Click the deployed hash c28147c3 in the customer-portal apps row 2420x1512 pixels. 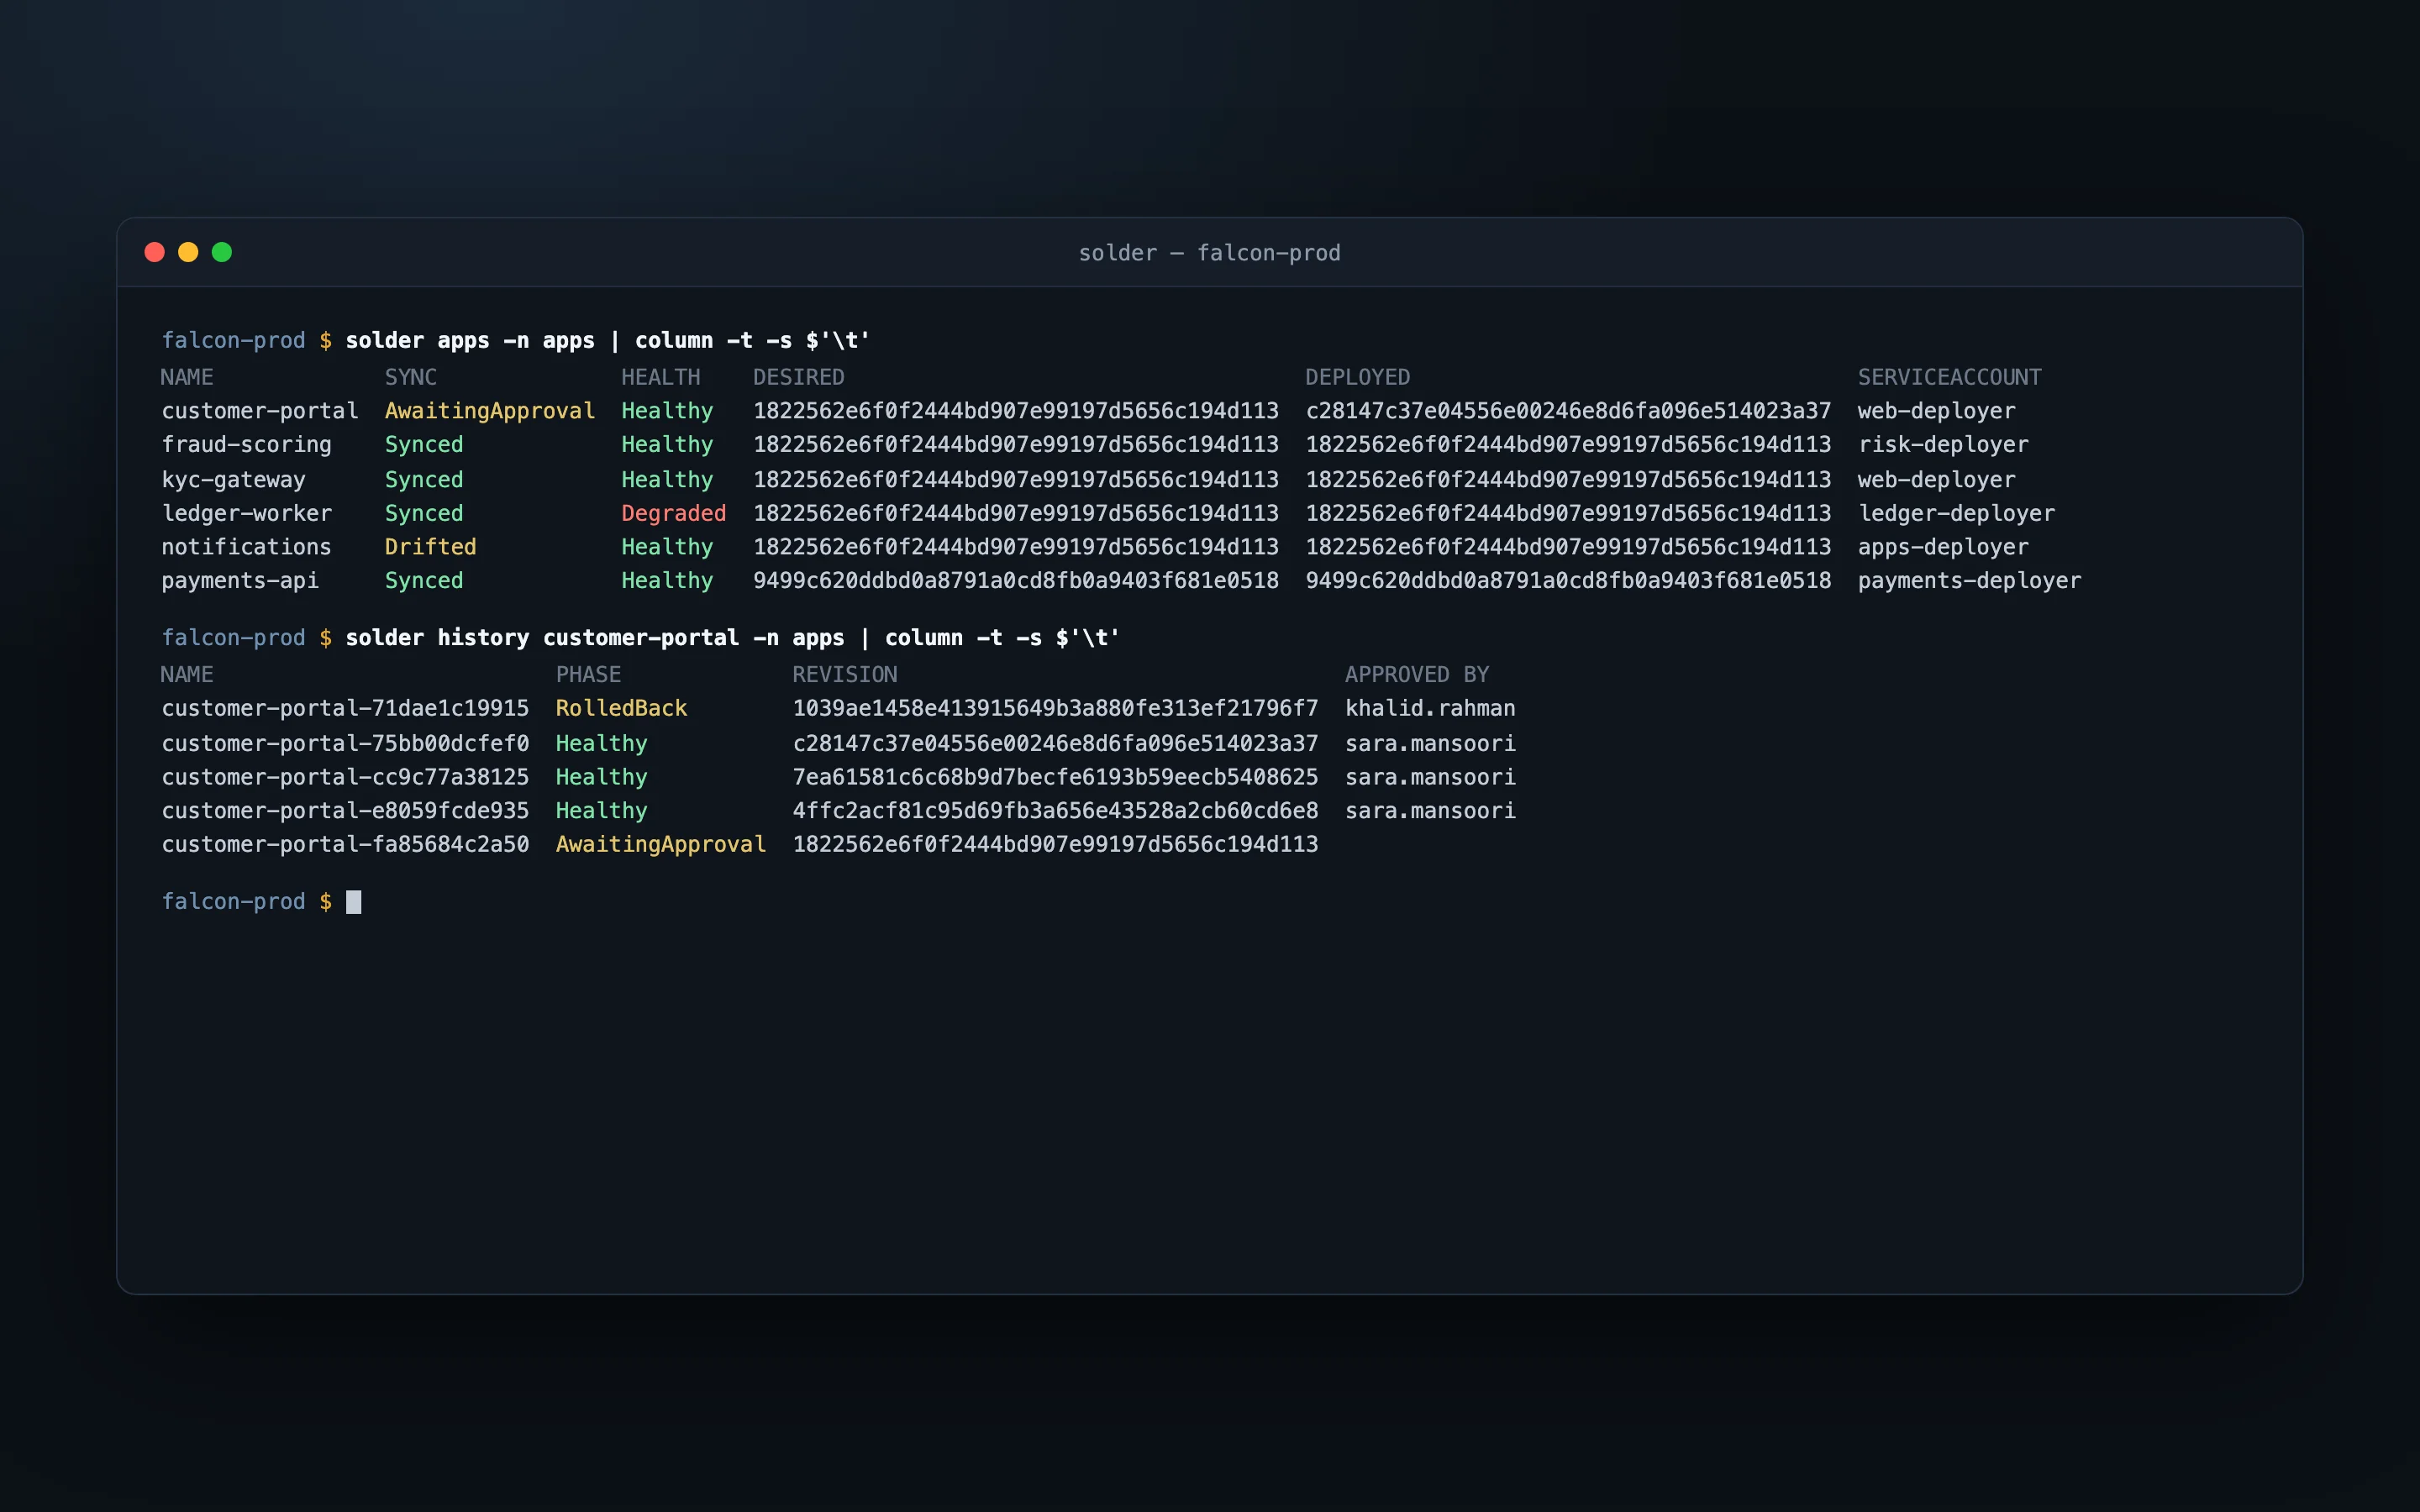pyautogui.click(x=1568, y=411)
